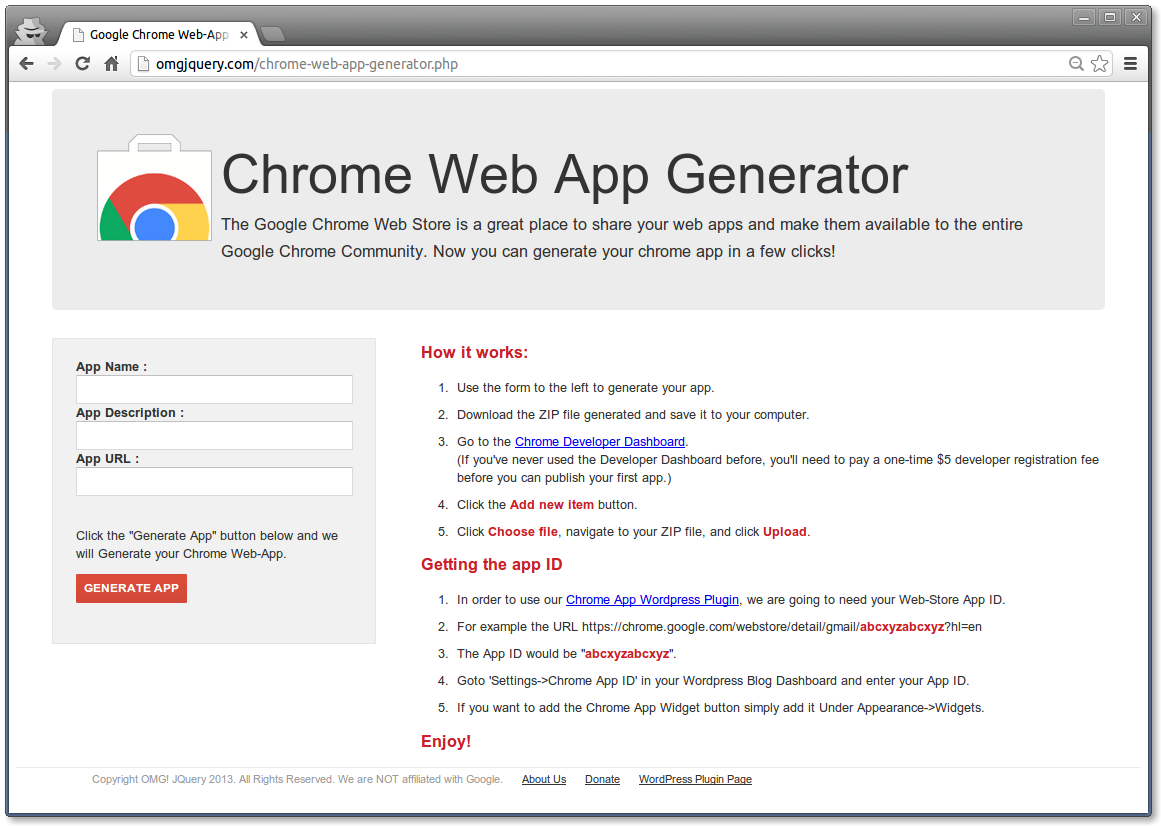This screenshot has height=826, width=1161.
Task: Open the About Us footer link
Action: (543, 779)
